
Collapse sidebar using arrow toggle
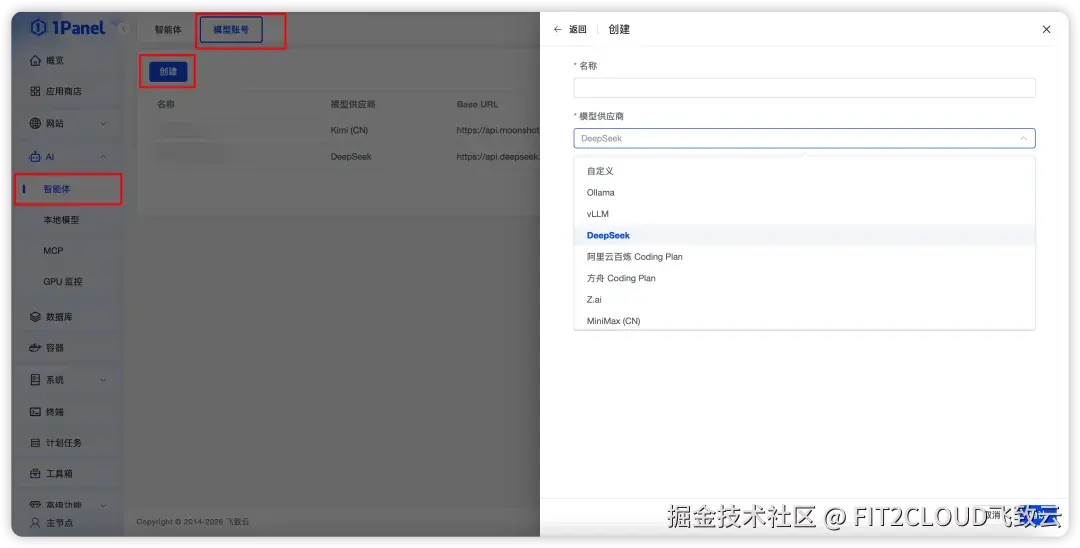(x=123, y=29)
